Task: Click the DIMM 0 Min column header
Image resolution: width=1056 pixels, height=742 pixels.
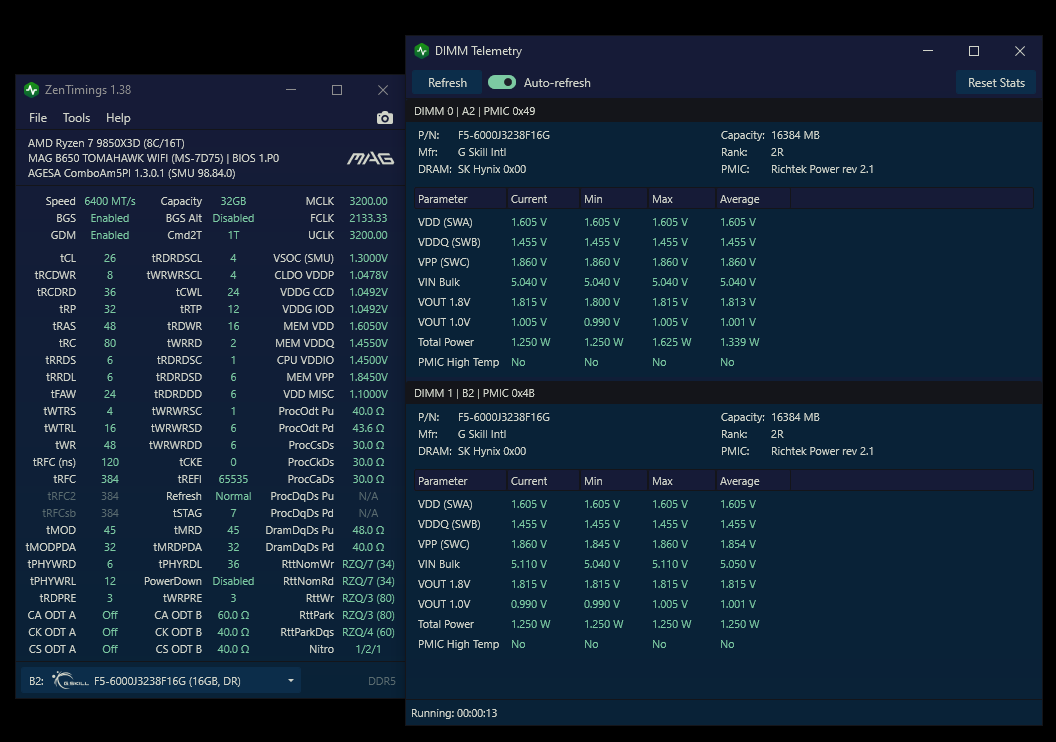Action: pos(614,199)
